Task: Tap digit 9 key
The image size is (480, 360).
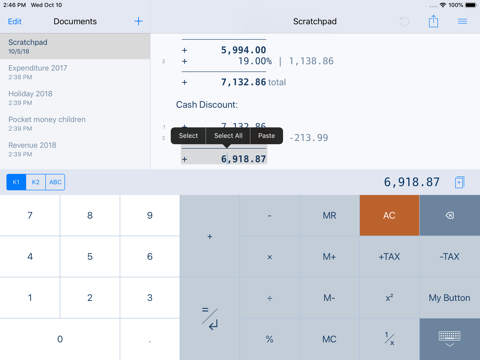Action: point(150,216)
